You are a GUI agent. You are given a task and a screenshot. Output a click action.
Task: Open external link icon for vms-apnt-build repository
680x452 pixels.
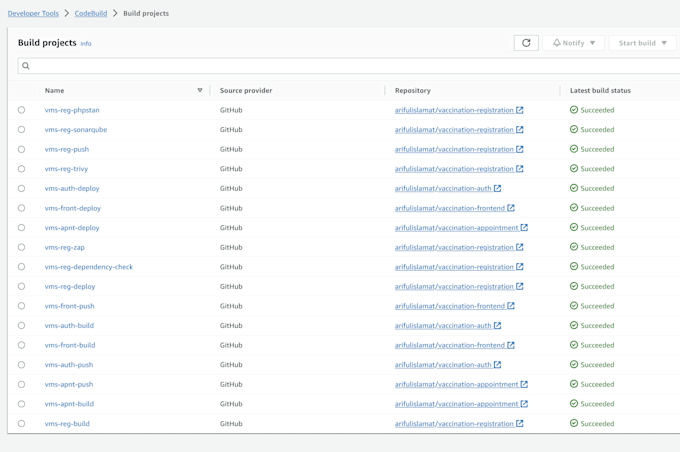pyautogui.click(x=524, y=404)
